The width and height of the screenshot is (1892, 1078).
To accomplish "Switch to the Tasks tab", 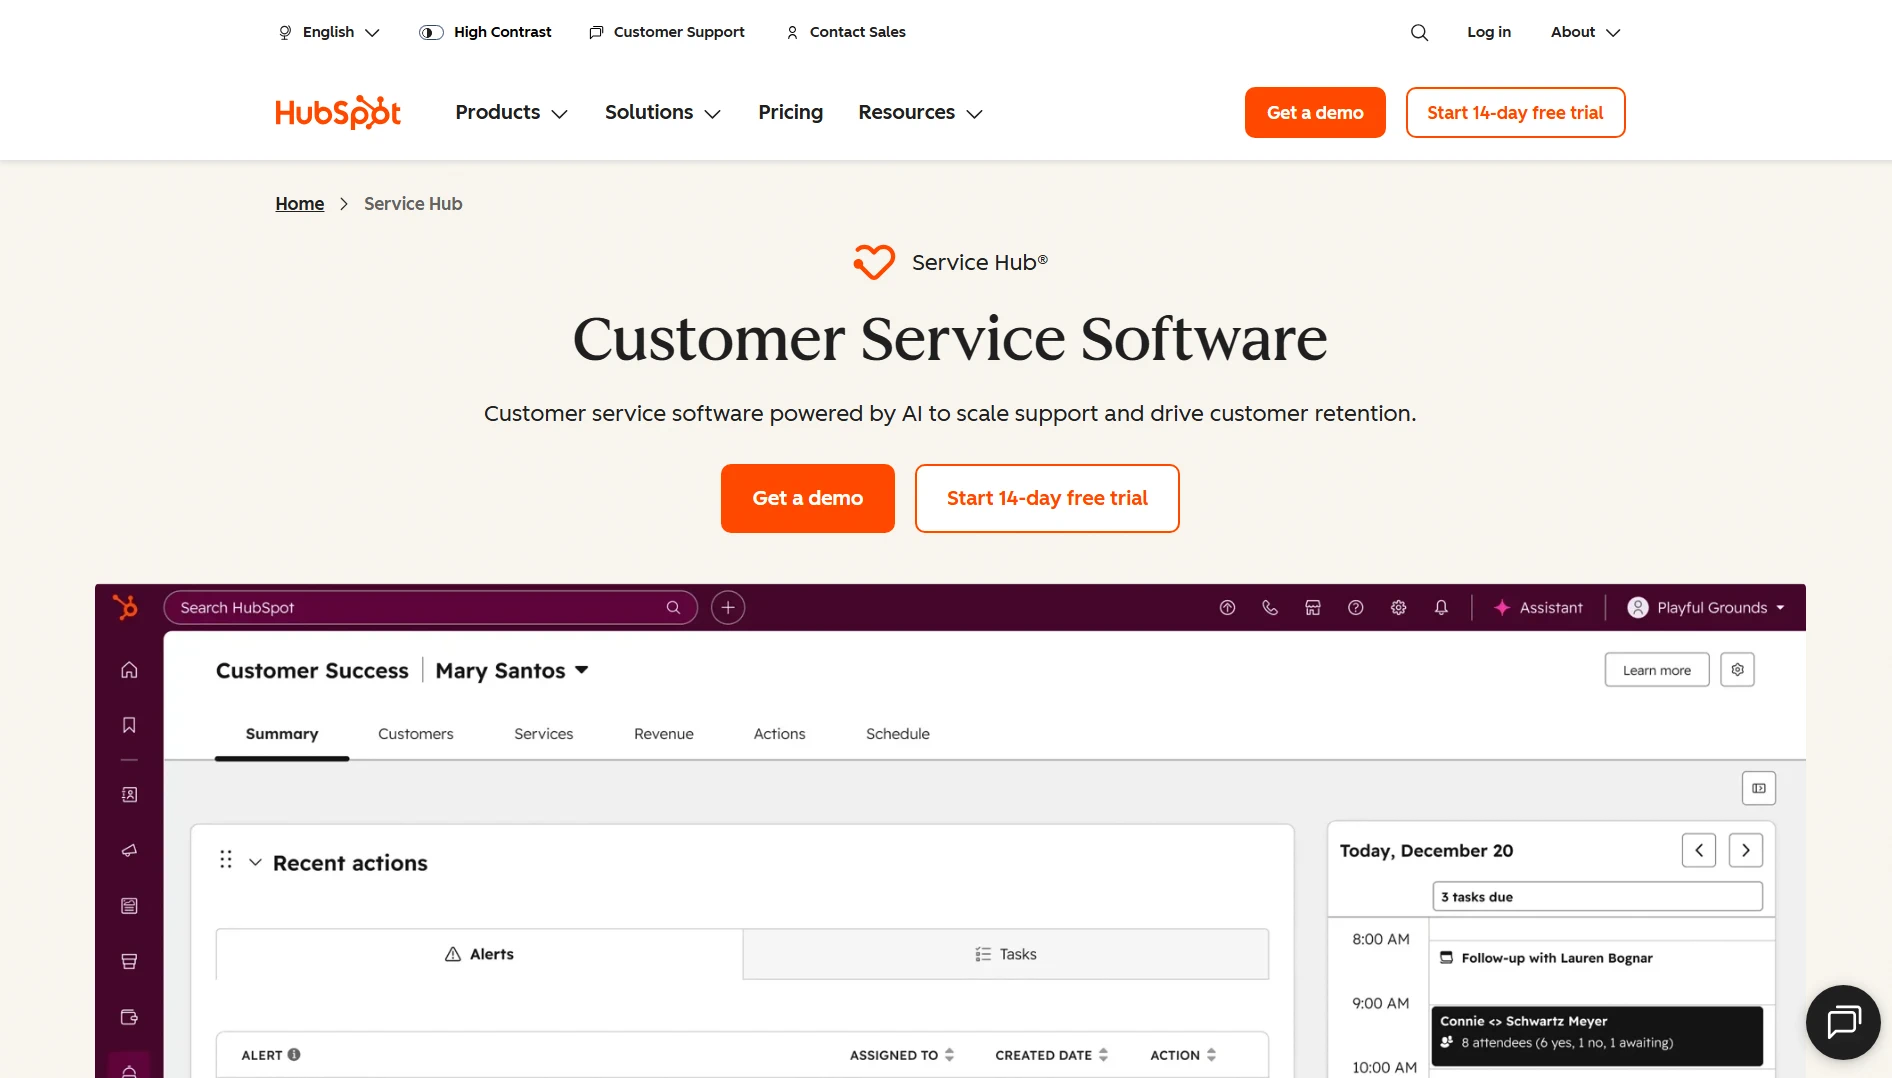I will click(x=1005, y=953).
